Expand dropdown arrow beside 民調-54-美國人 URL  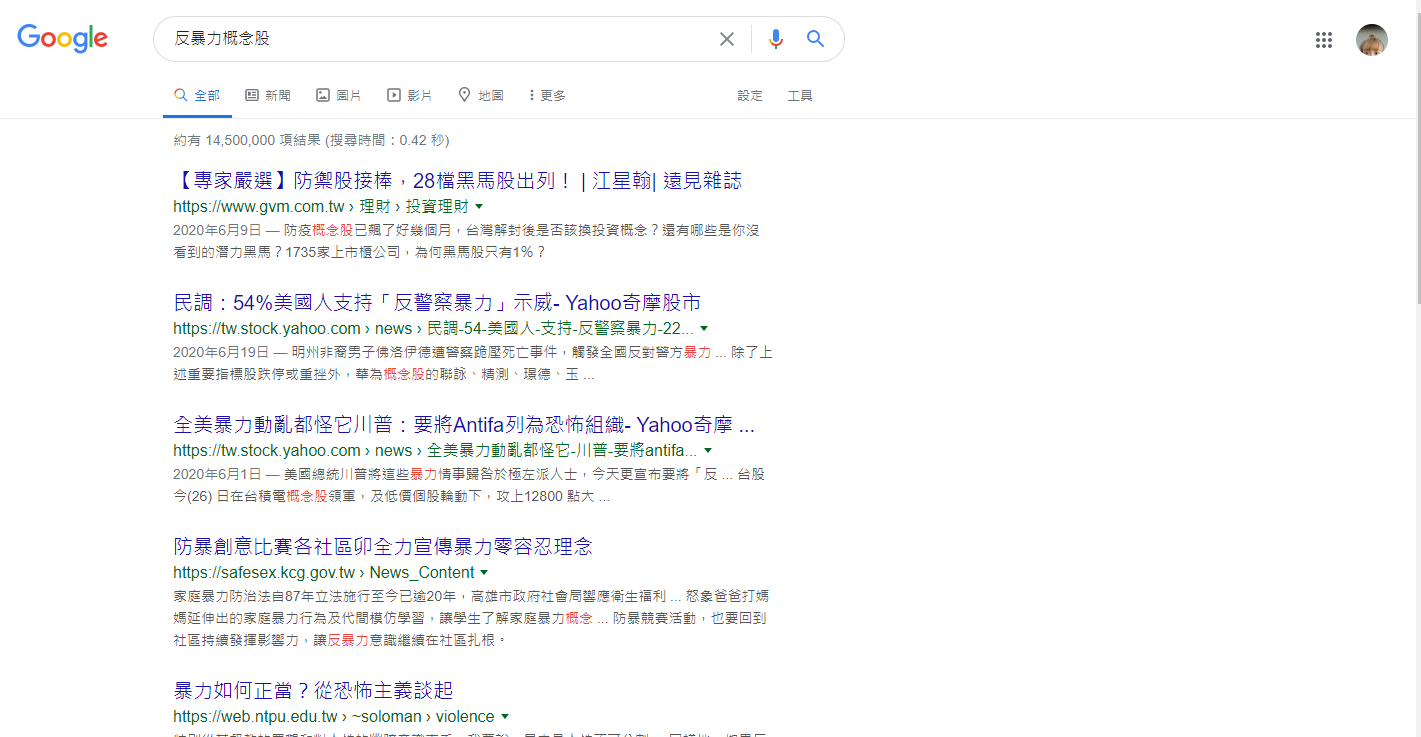[704, 329]
